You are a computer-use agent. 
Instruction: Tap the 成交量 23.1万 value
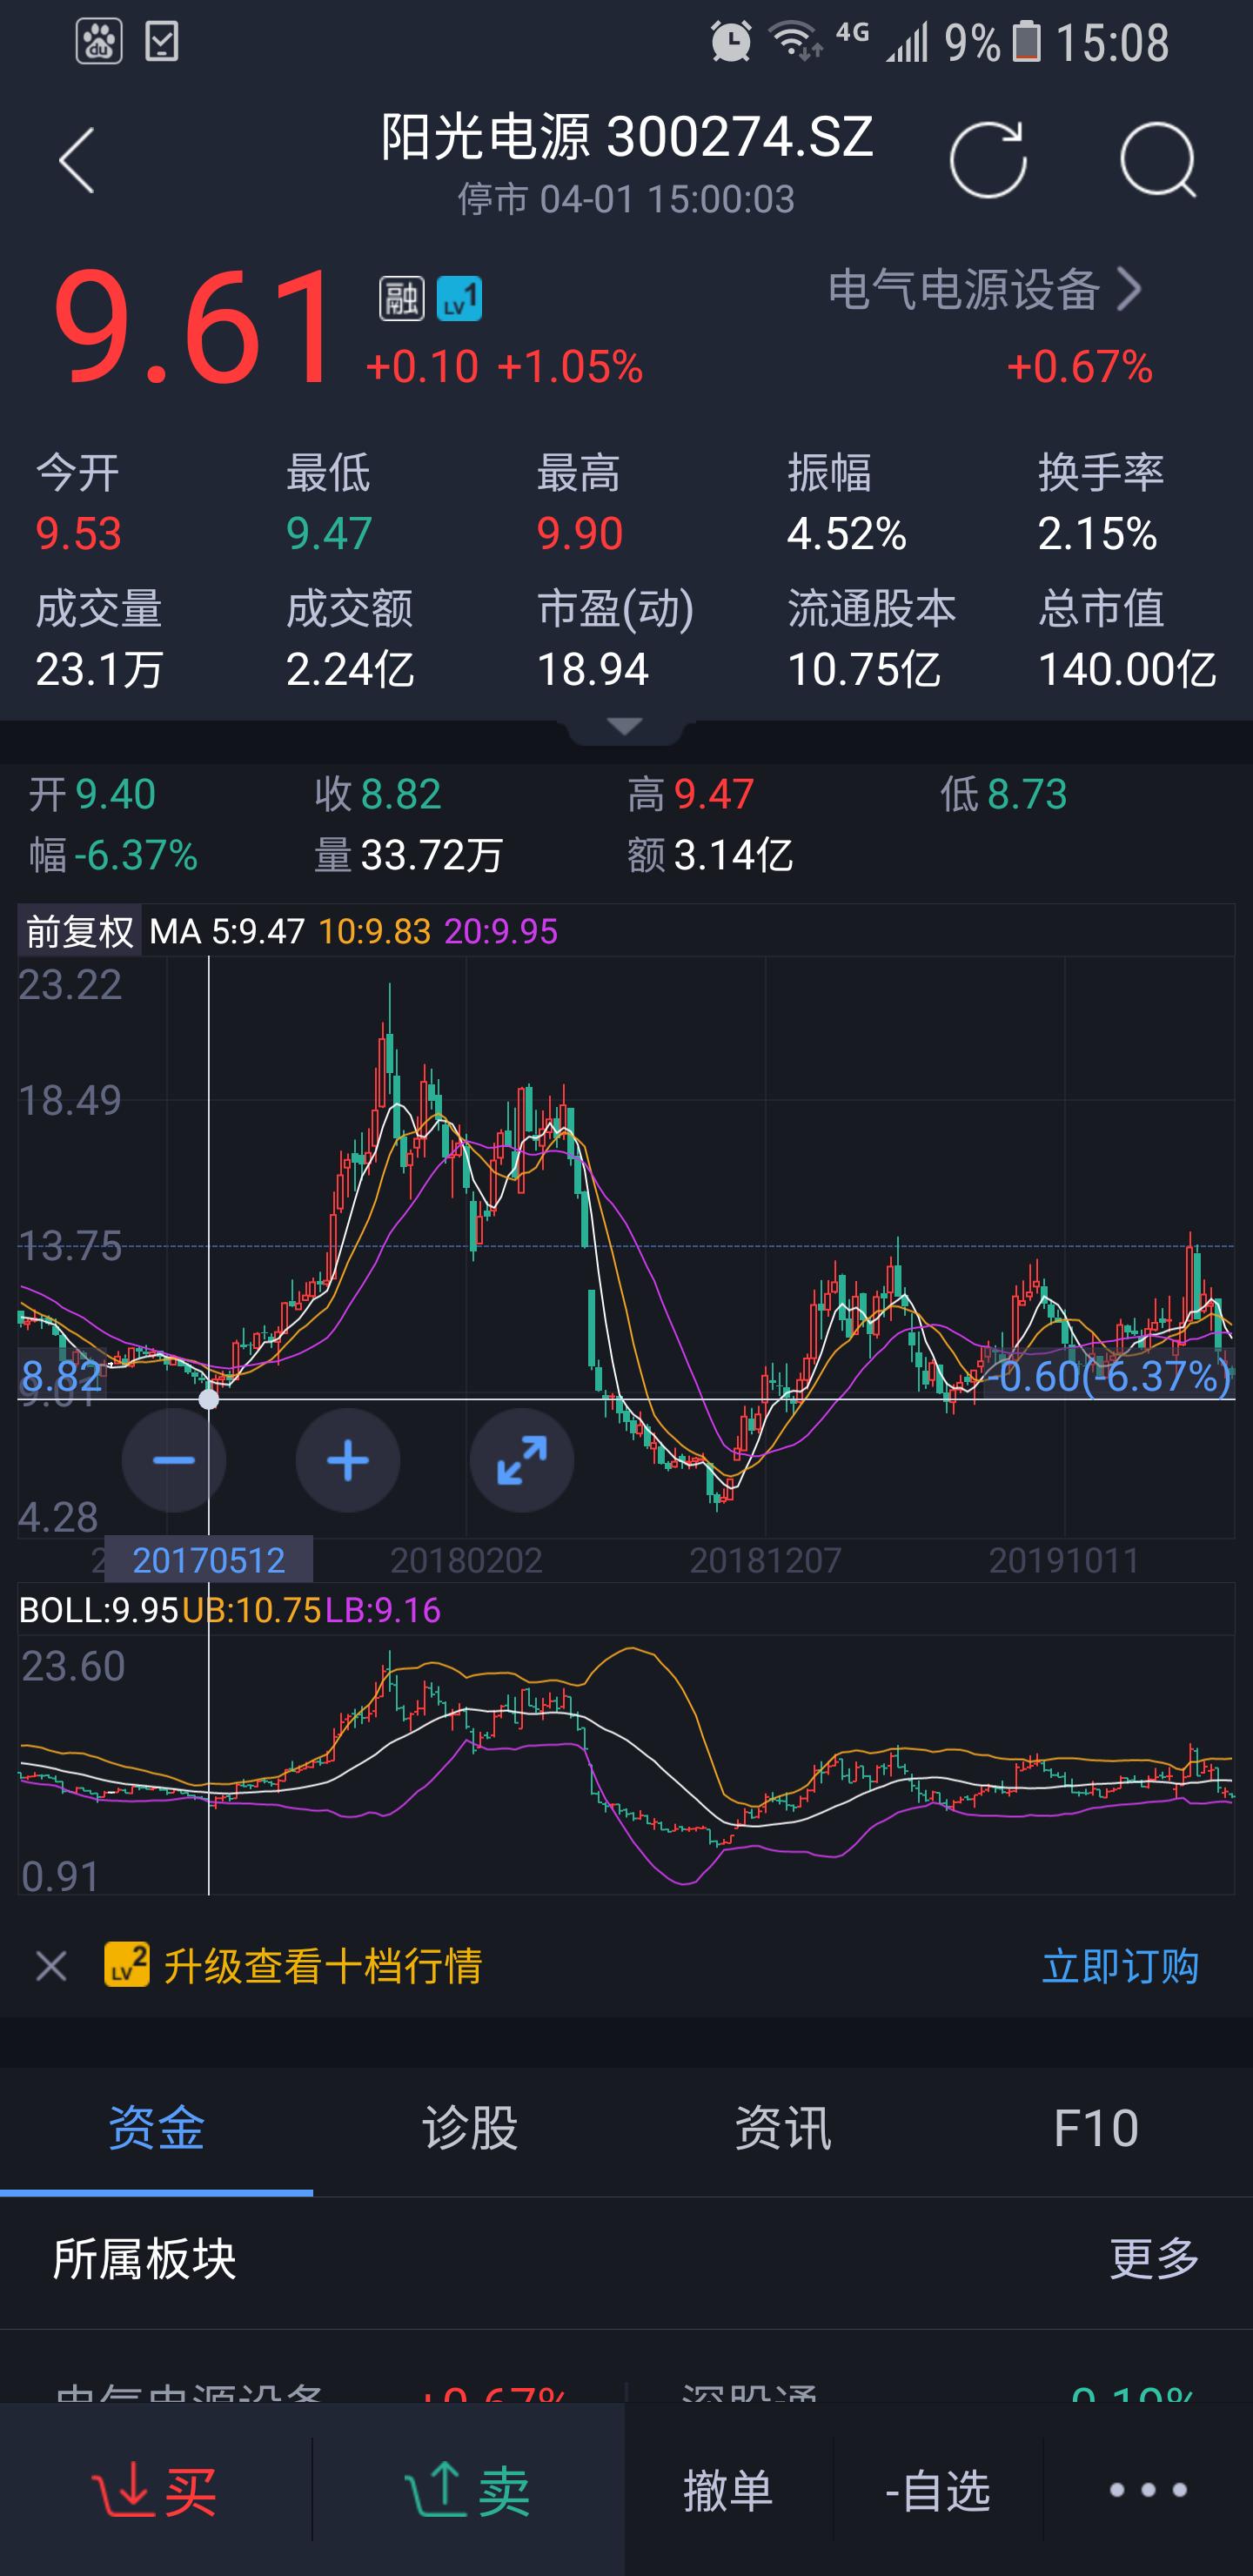(x=100, y=669)
